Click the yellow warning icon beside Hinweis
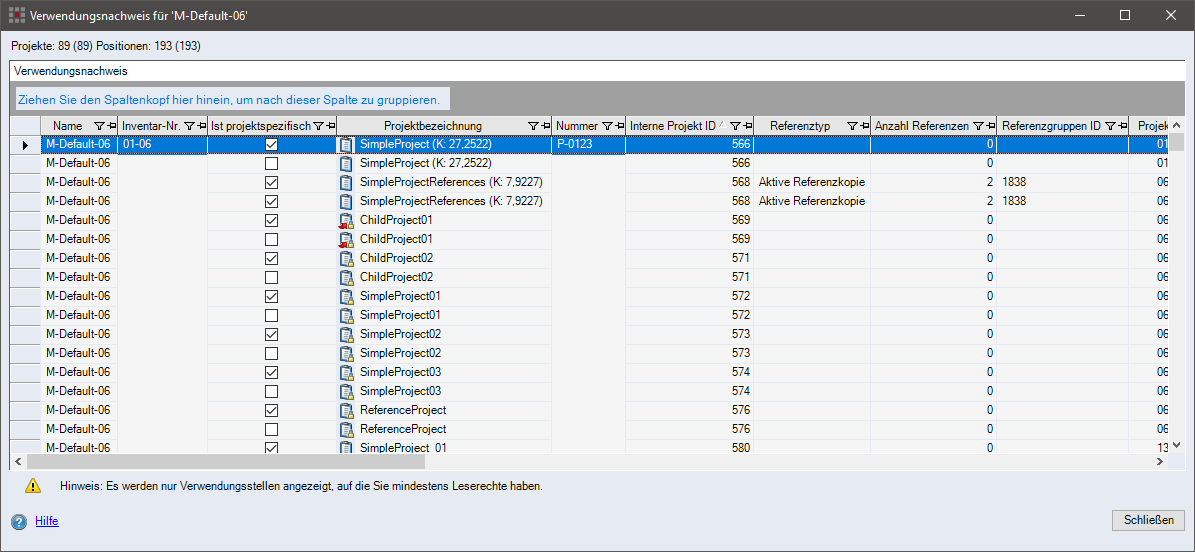This screenshot has height=552, width=1195. coord(33,485)
